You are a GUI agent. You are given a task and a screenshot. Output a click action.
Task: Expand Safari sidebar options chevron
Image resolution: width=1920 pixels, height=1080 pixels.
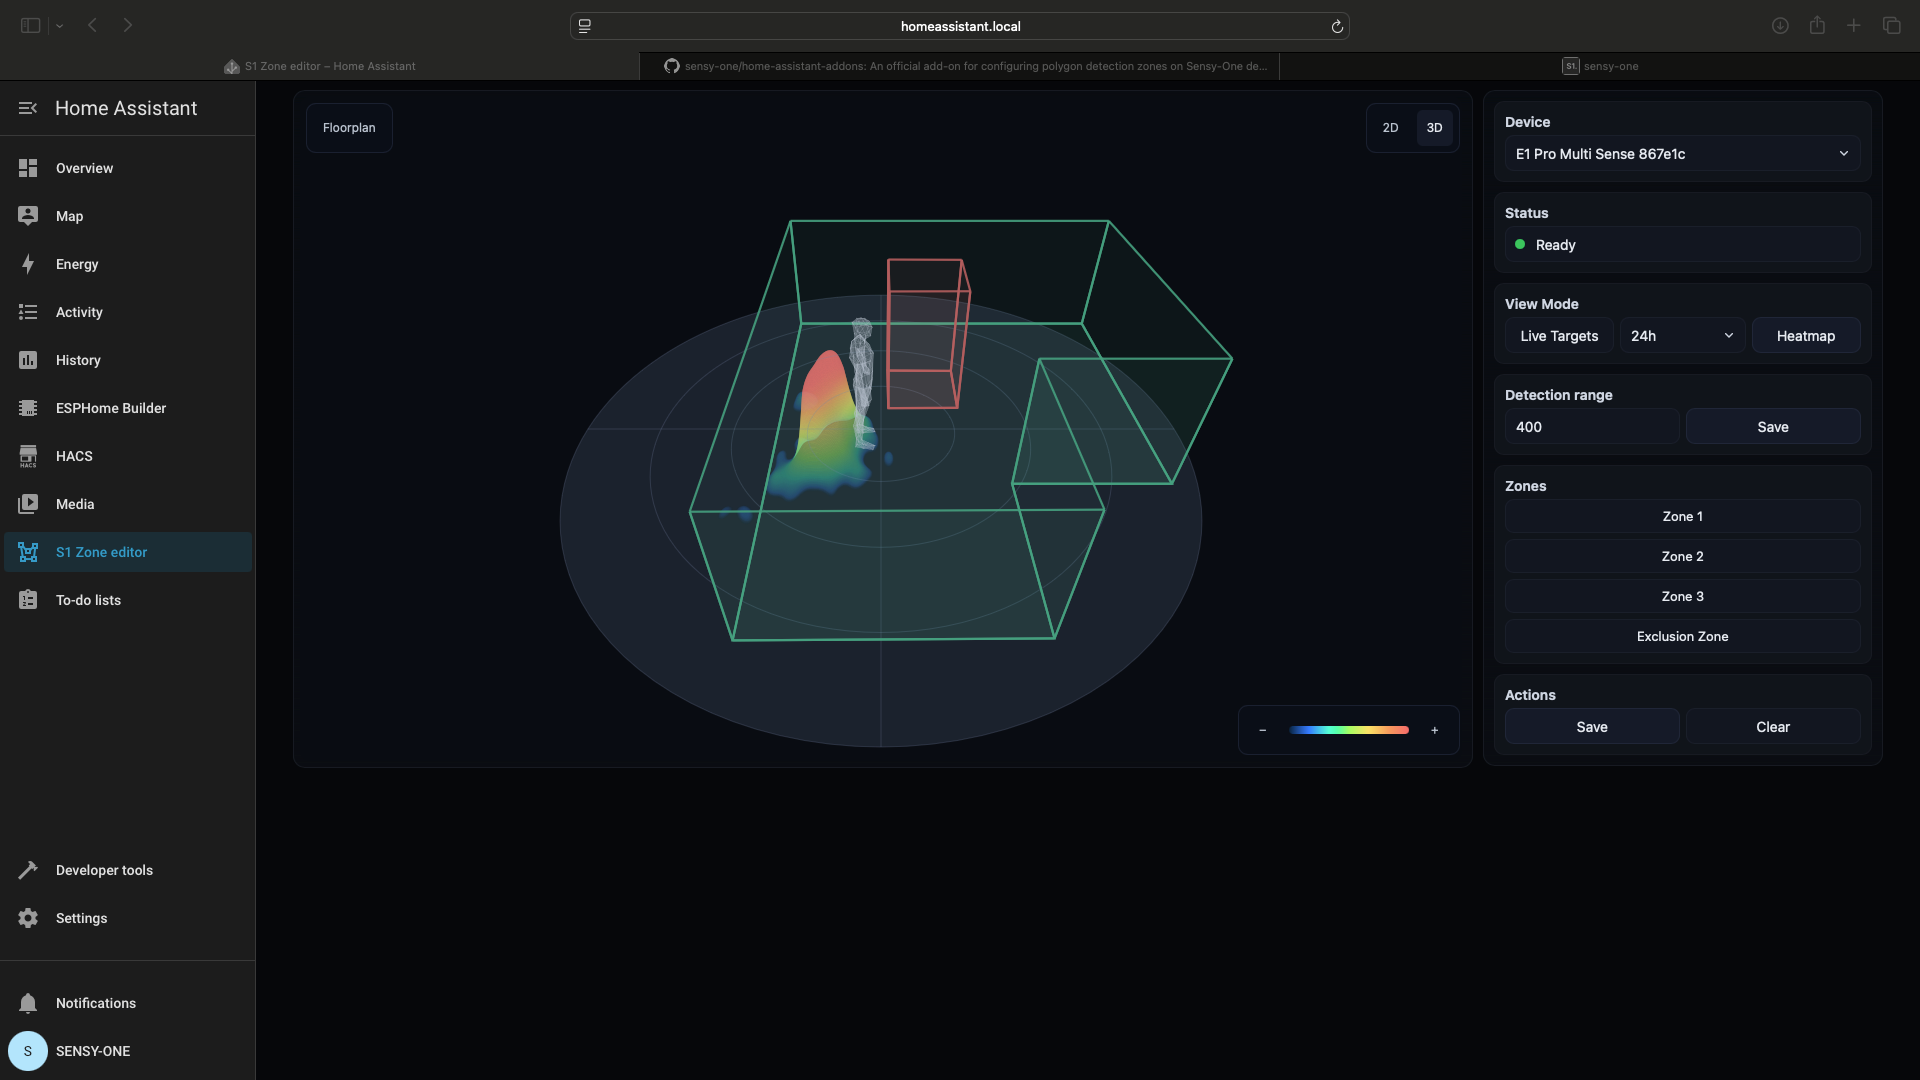click(60, 26)
